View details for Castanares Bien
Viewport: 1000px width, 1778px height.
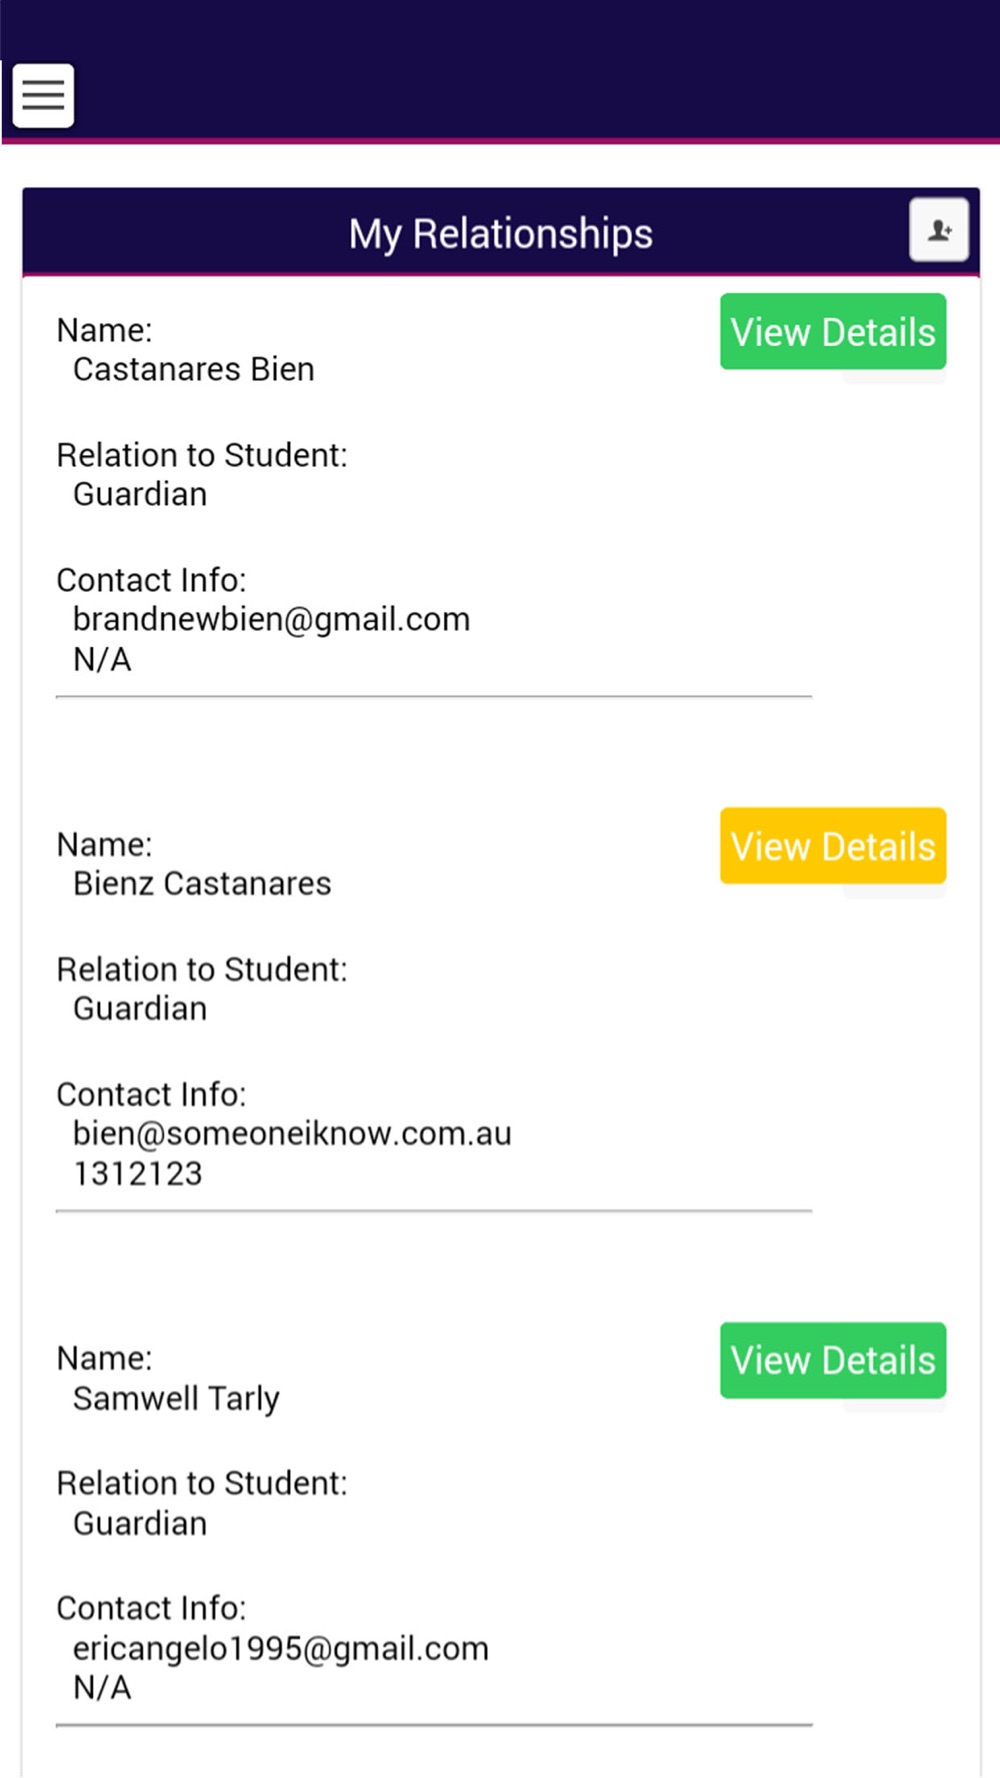tap(833, 331)
